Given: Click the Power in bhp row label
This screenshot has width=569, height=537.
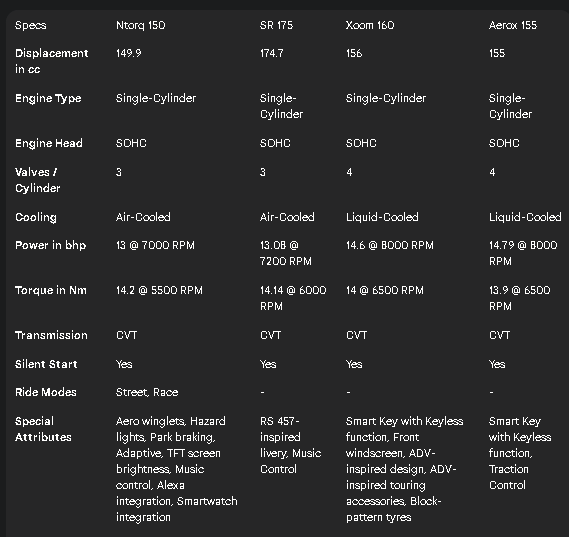Looking at the screenshot, I should coord(50,245).
